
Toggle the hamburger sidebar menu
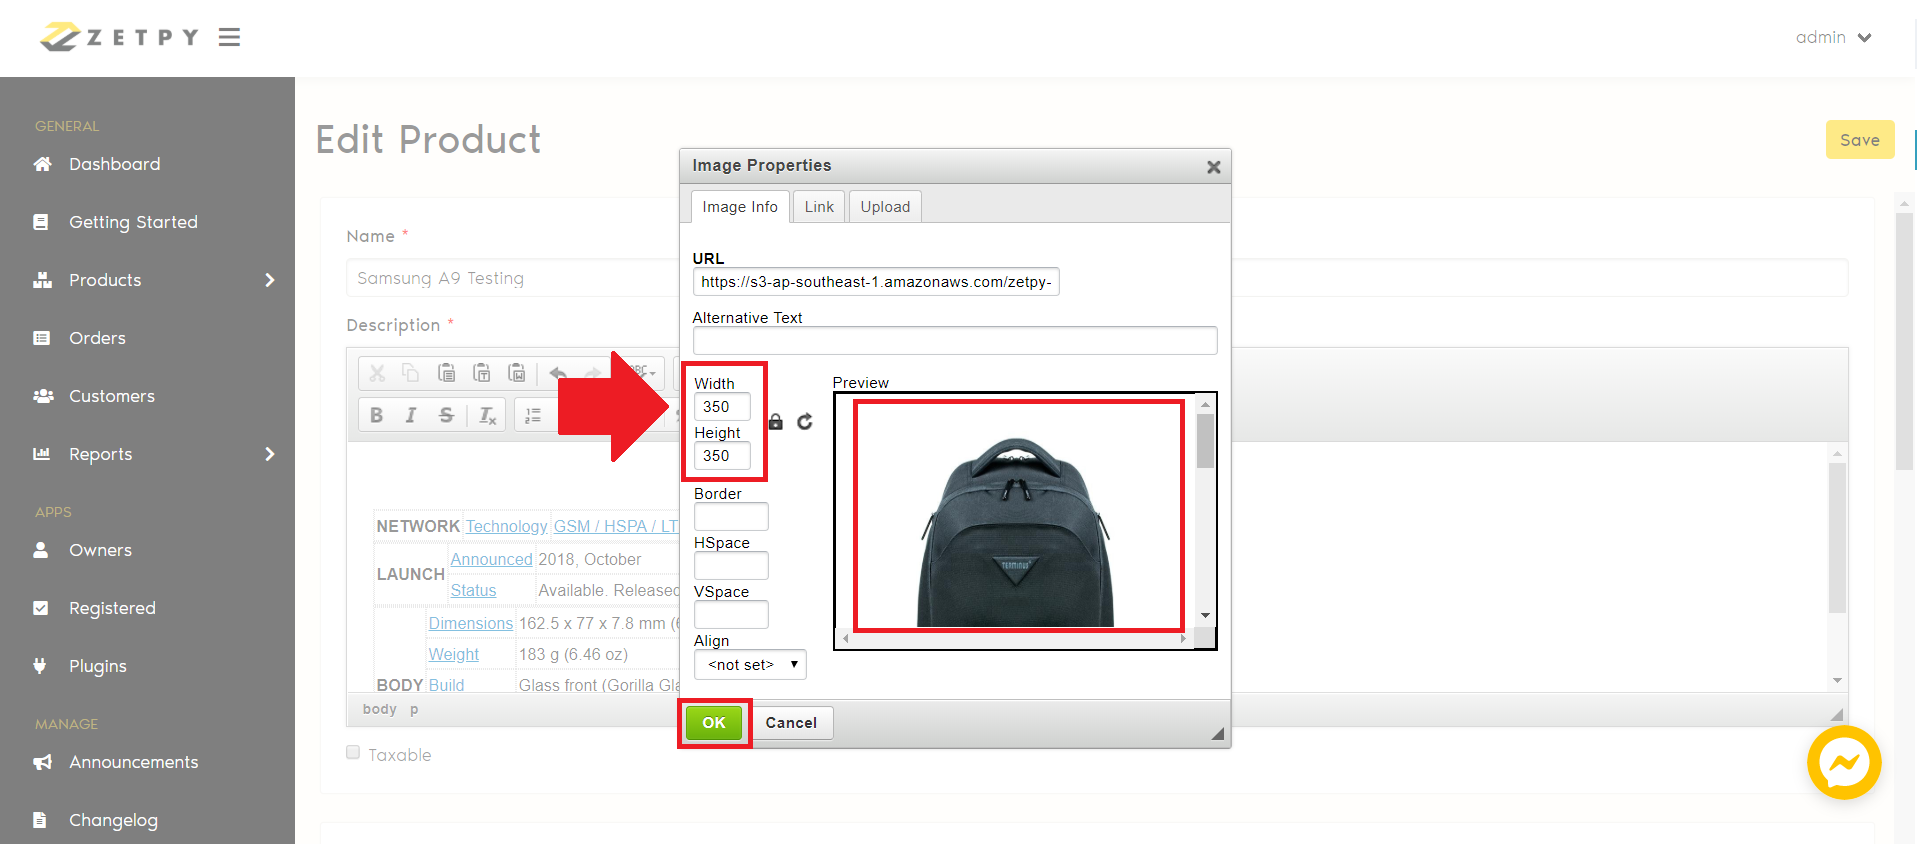click(230, 37)
